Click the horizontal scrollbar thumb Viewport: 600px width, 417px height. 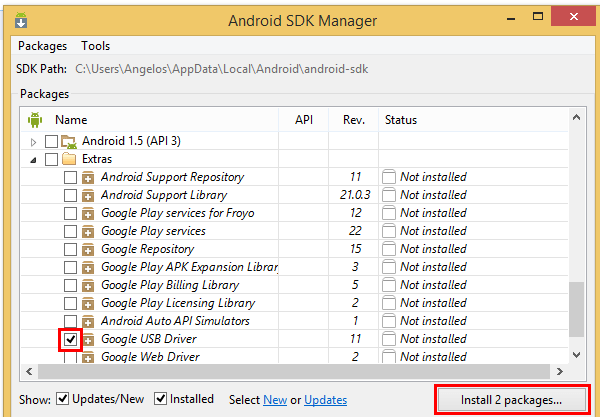coord(294,371)
